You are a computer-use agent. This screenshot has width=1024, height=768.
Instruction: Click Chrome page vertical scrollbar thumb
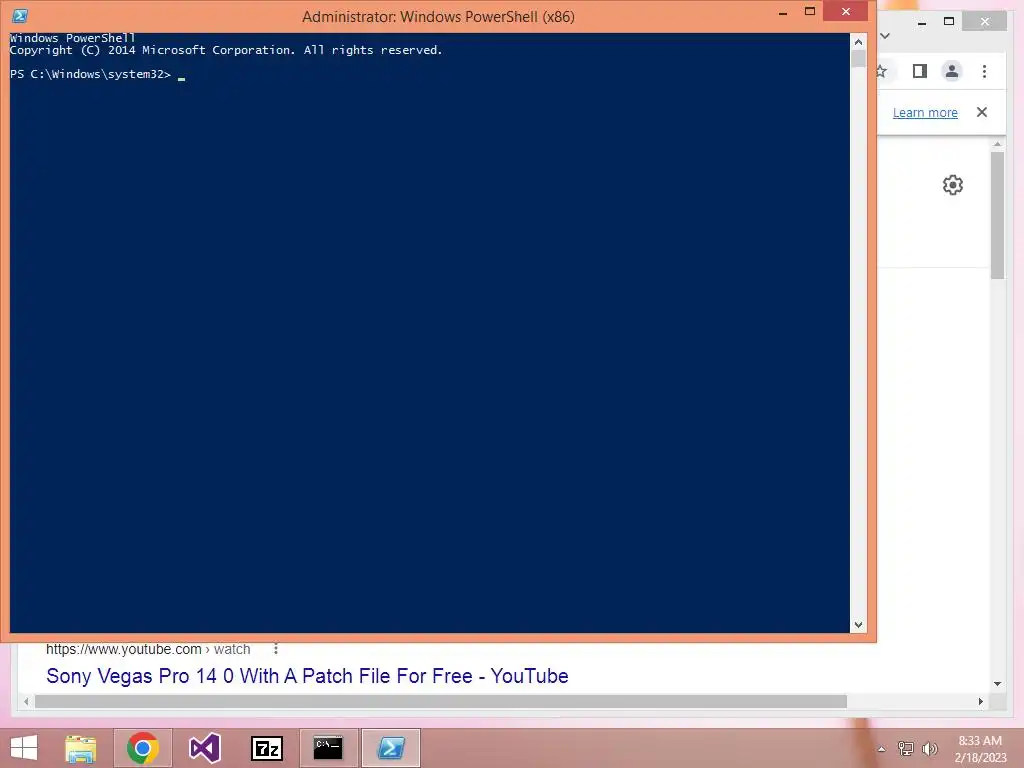click(997, 215)
